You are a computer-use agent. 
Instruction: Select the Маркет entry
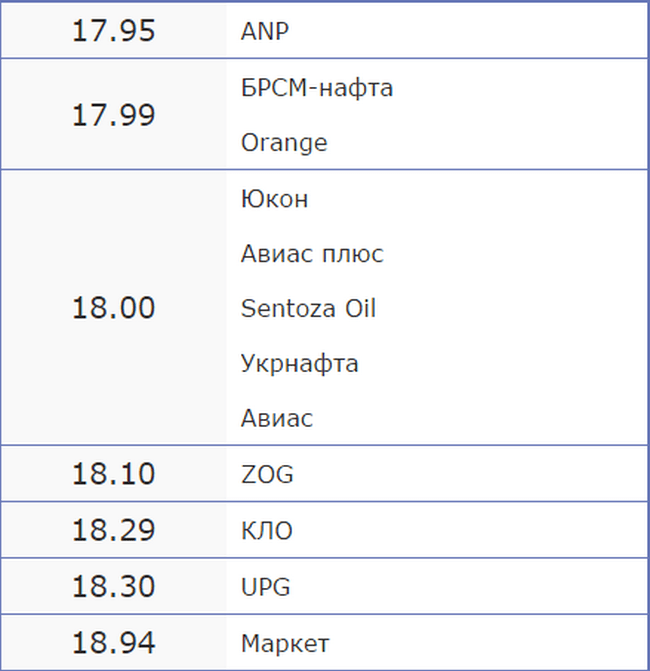[285, 643]
